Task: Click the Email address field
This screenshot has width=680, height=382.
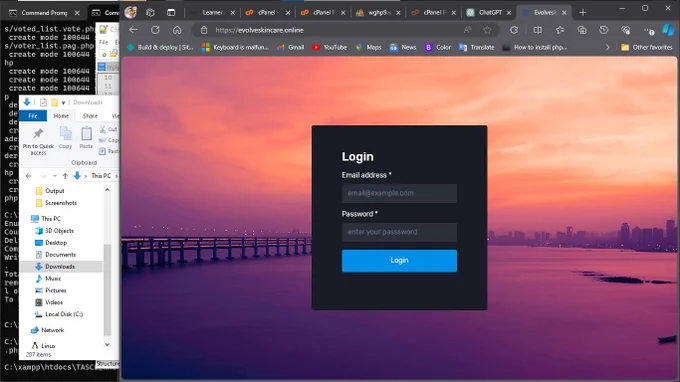Action: tap(399, 193)
